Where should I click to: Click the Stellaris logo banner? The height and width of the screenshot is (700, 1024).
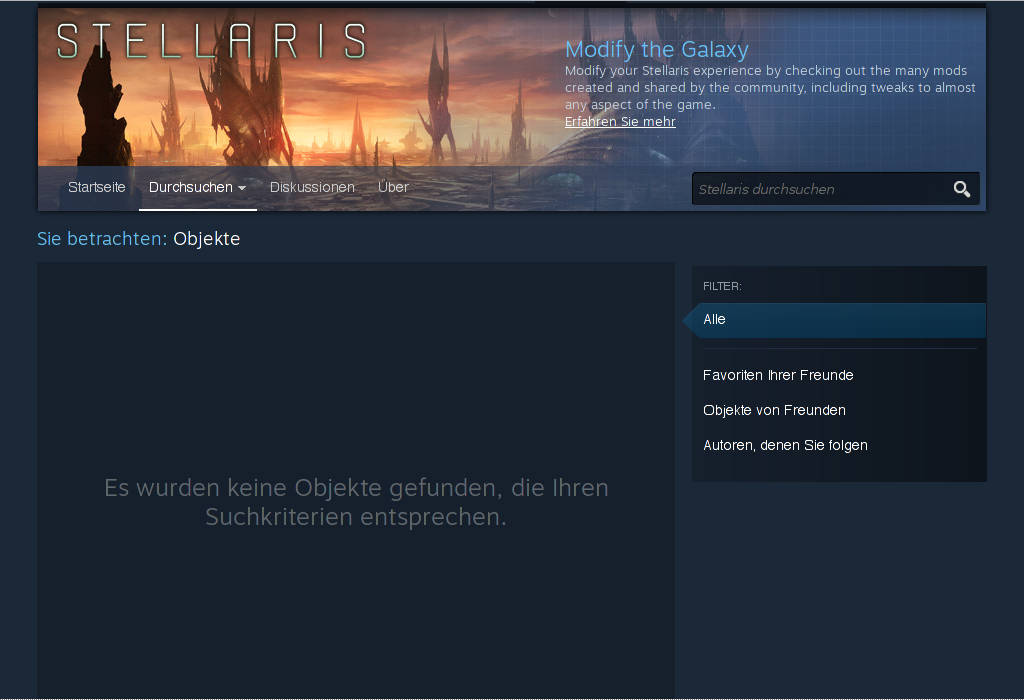[211, 40]
